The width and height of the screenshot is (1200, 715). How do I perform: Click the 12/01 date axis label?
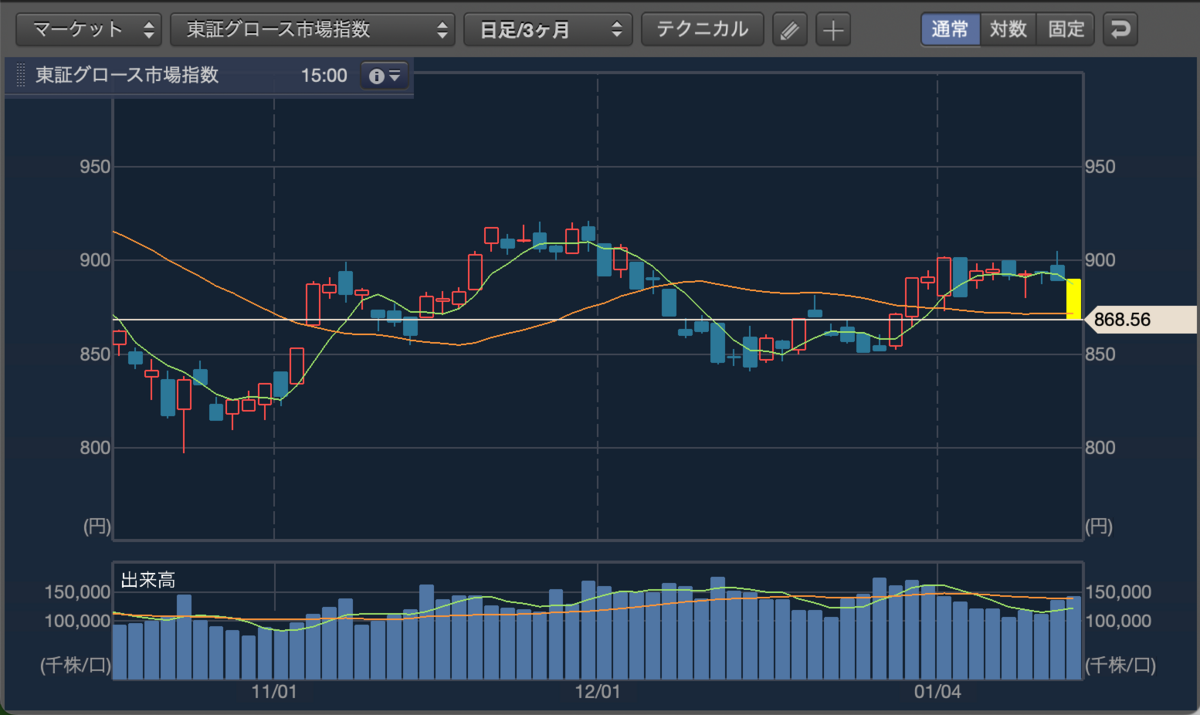click(598, 691)
